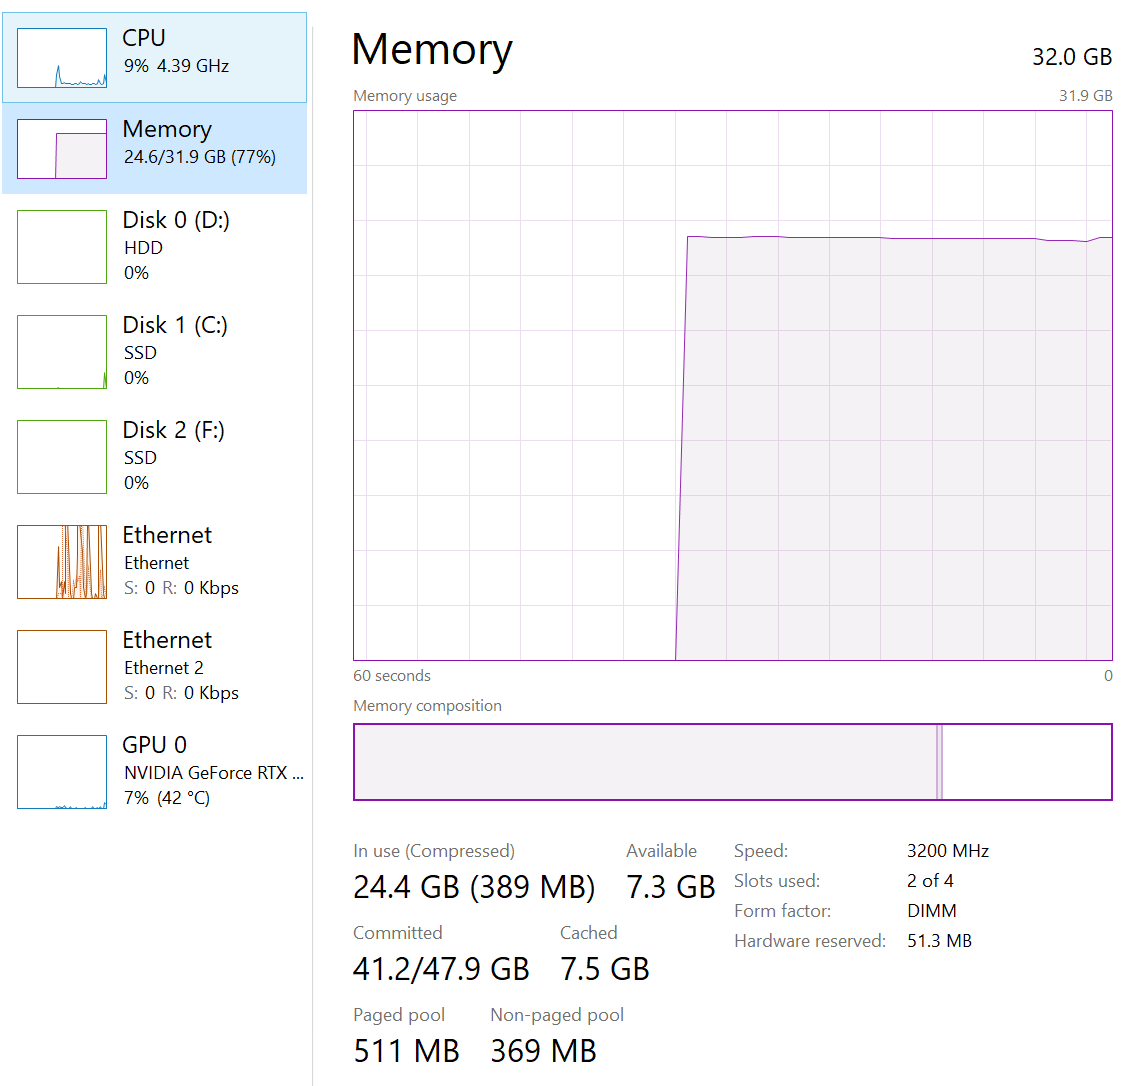Click the Committed memory value
Screen dimensions: 1142x1086
(x=441, y=969)
